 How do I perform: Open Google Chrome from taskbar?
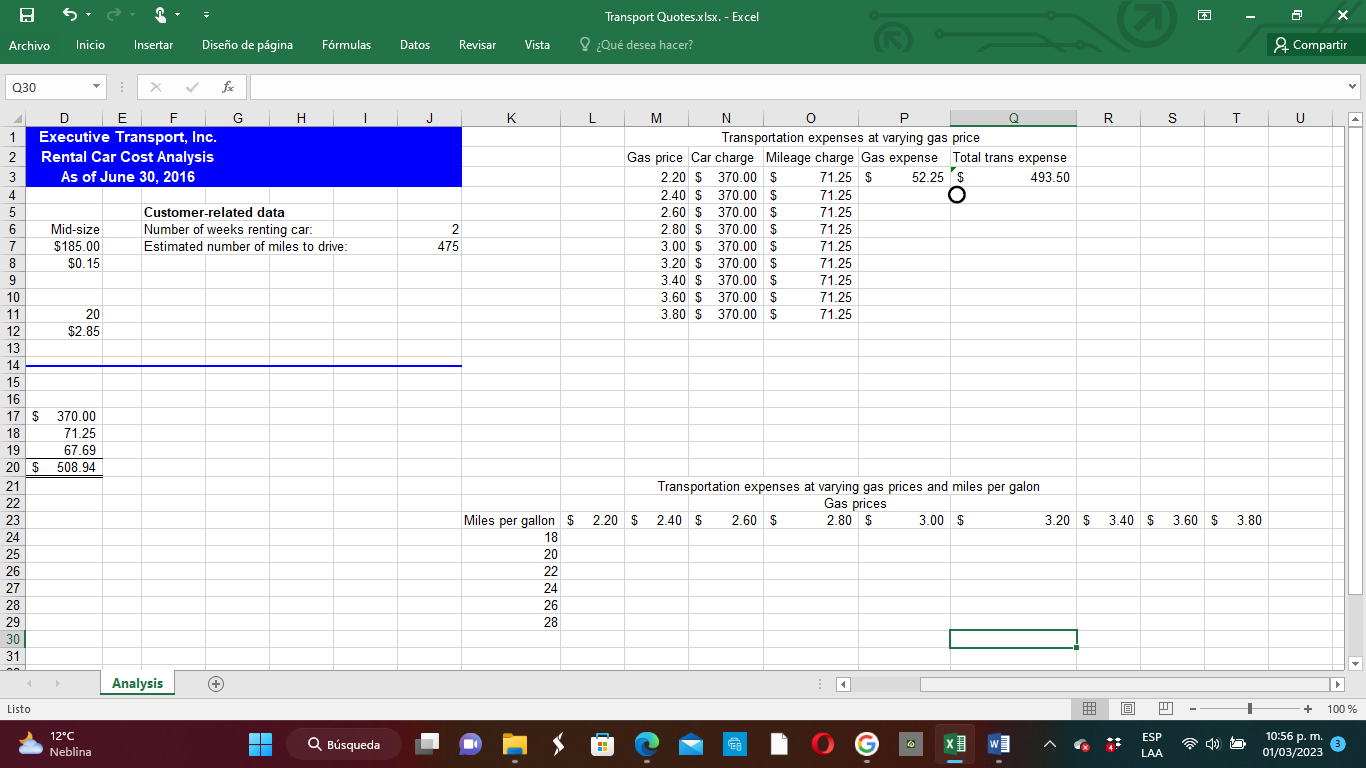tap(867, 744)
